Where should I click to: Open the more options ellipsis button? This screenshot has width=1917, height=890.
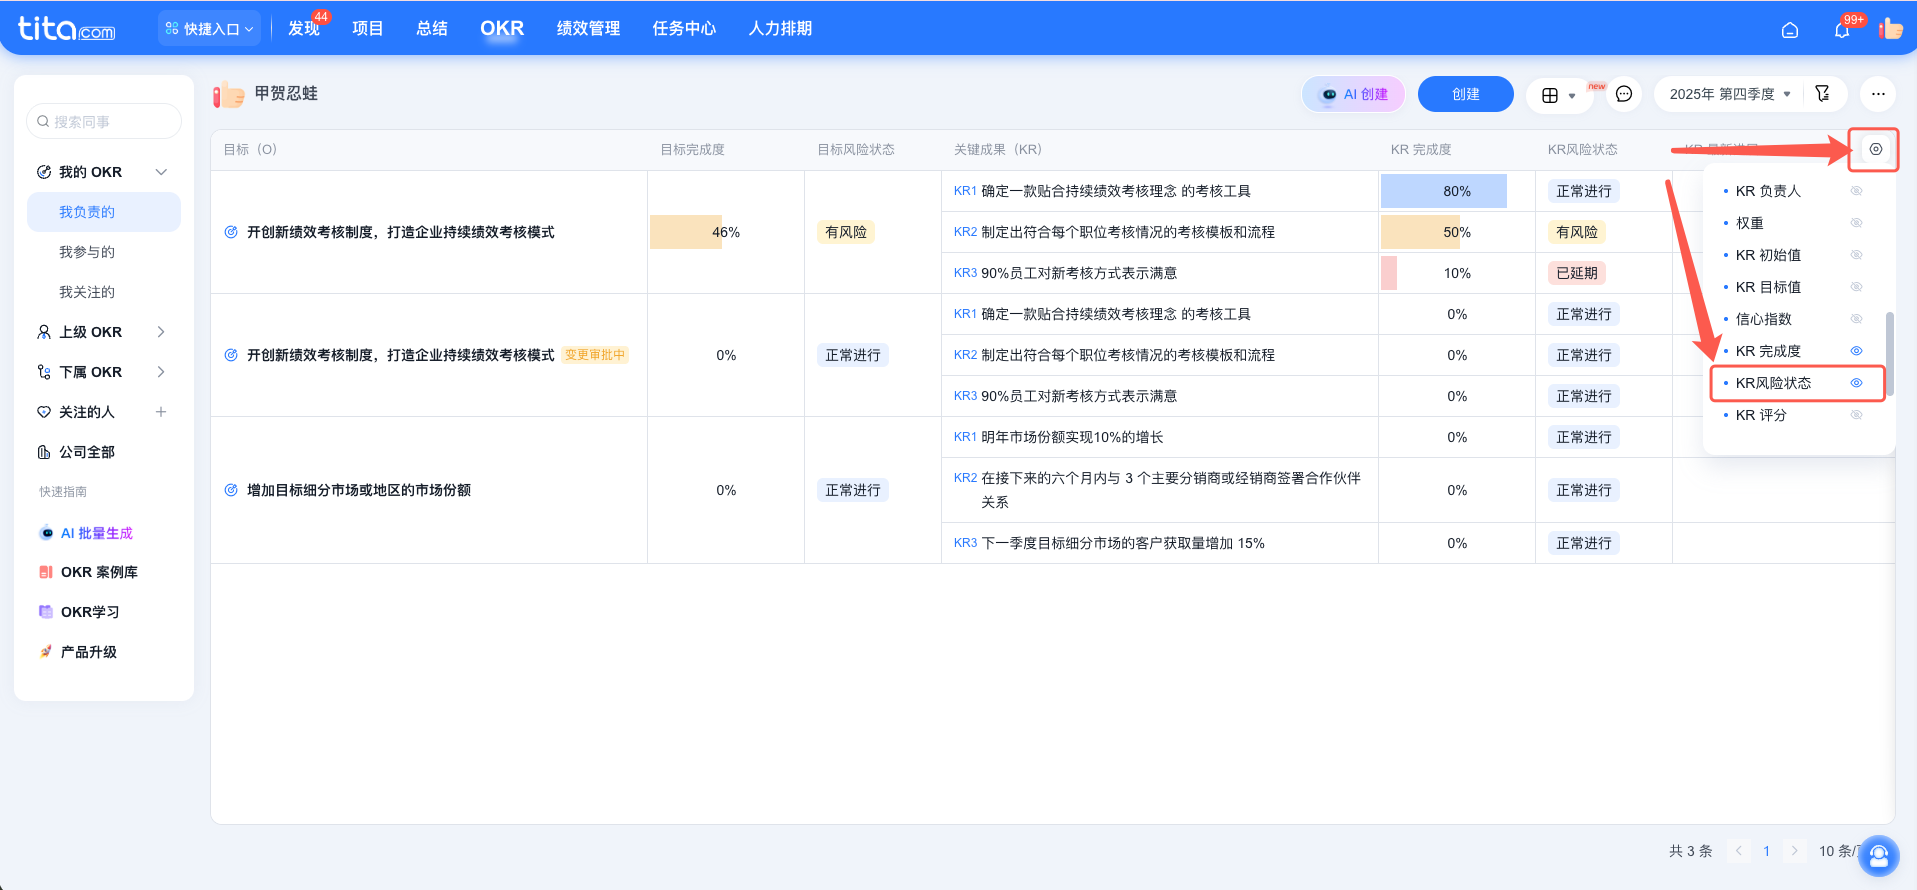click(1878, 94)
